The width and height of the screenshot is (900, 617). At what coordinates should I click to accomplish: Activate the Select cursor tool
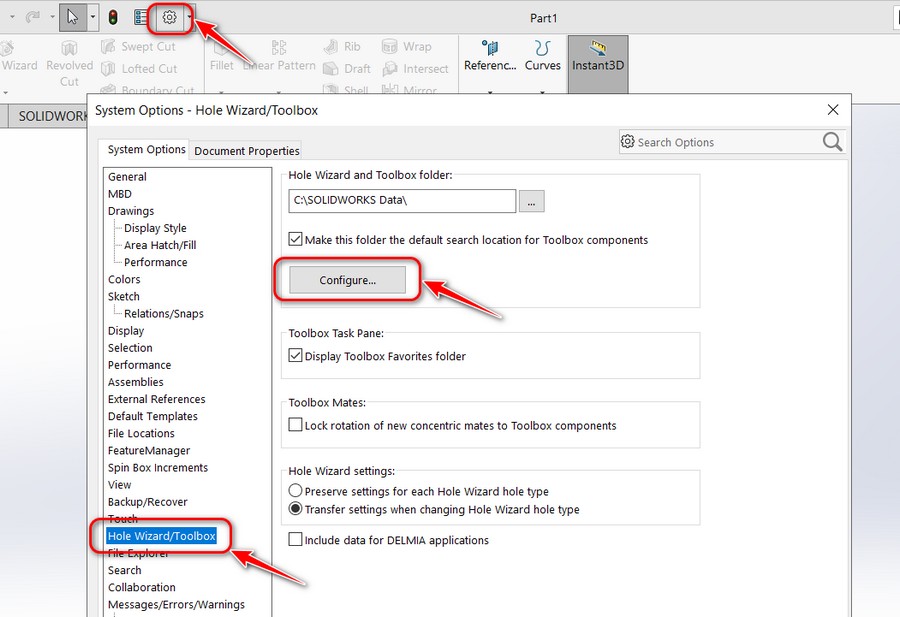point(72,17)
